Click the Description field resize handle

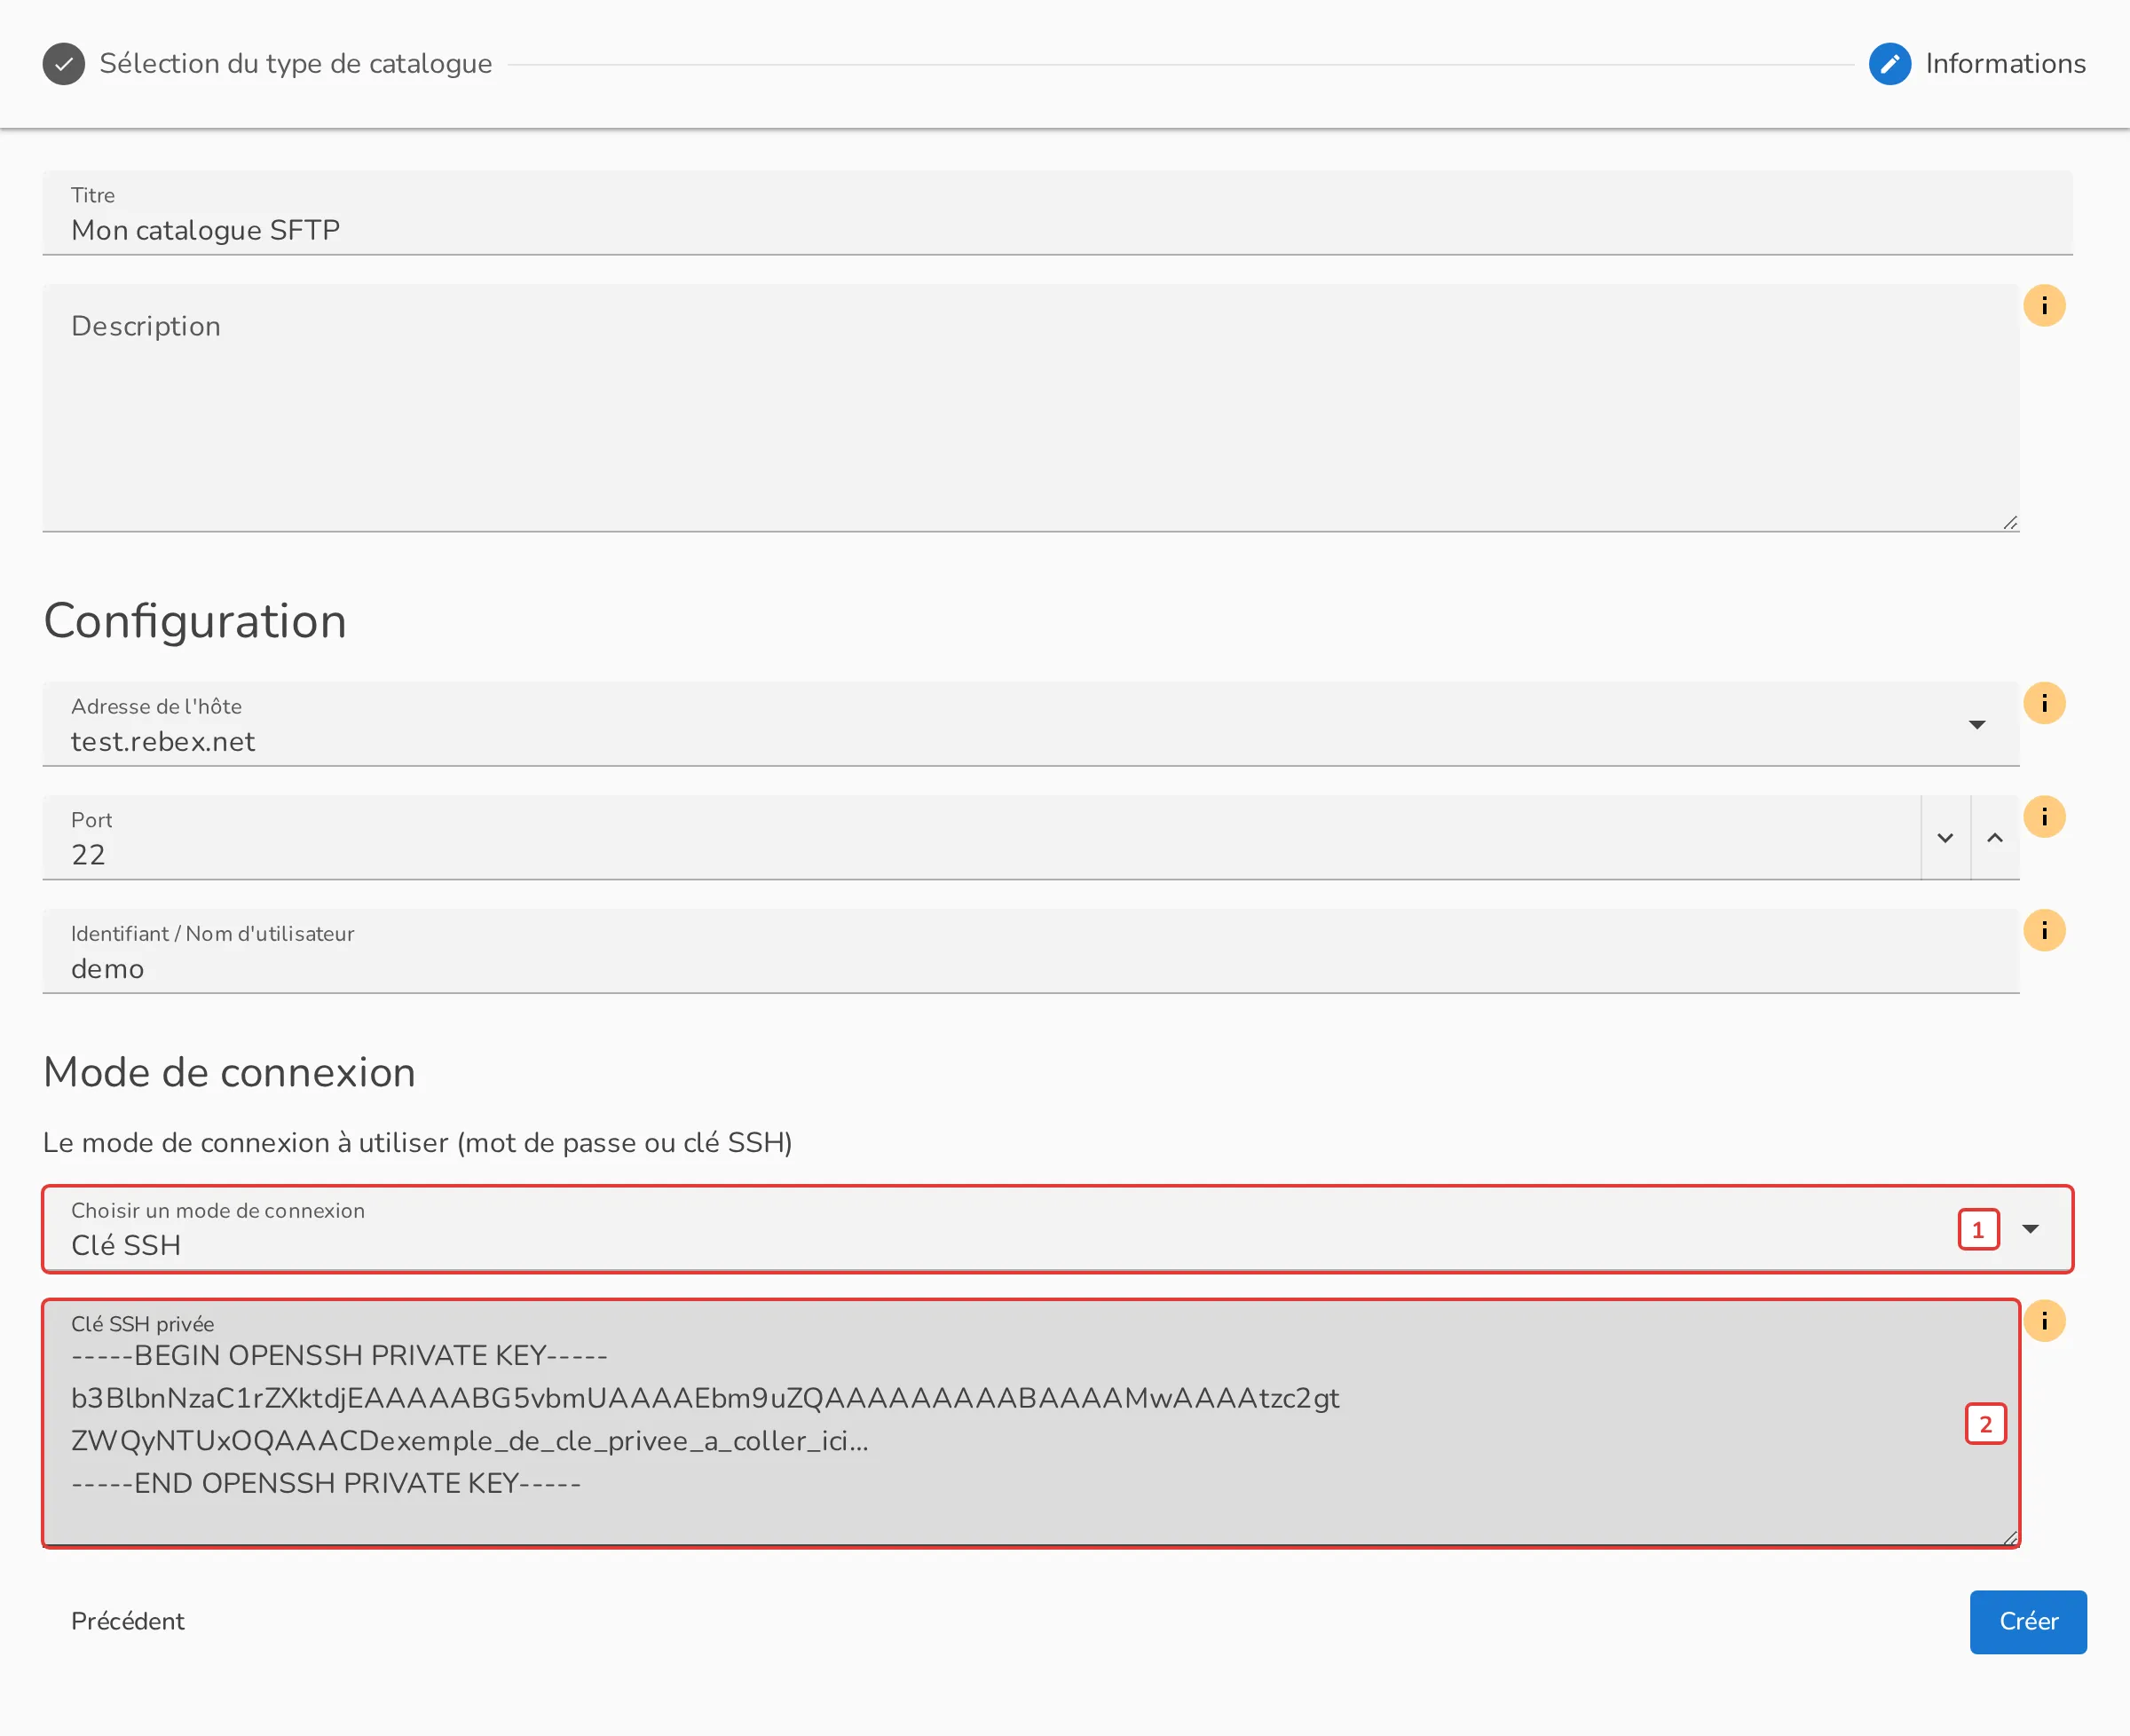click(2010, 523)
